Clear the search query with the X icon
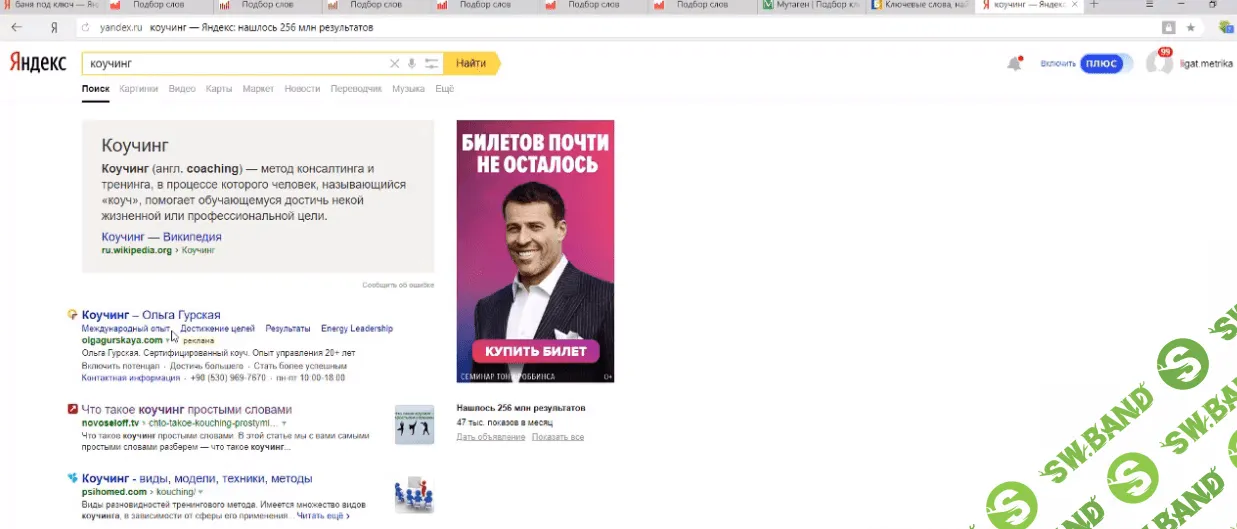The width and height of the screenshot is (1237, 529). coord(394,64)
